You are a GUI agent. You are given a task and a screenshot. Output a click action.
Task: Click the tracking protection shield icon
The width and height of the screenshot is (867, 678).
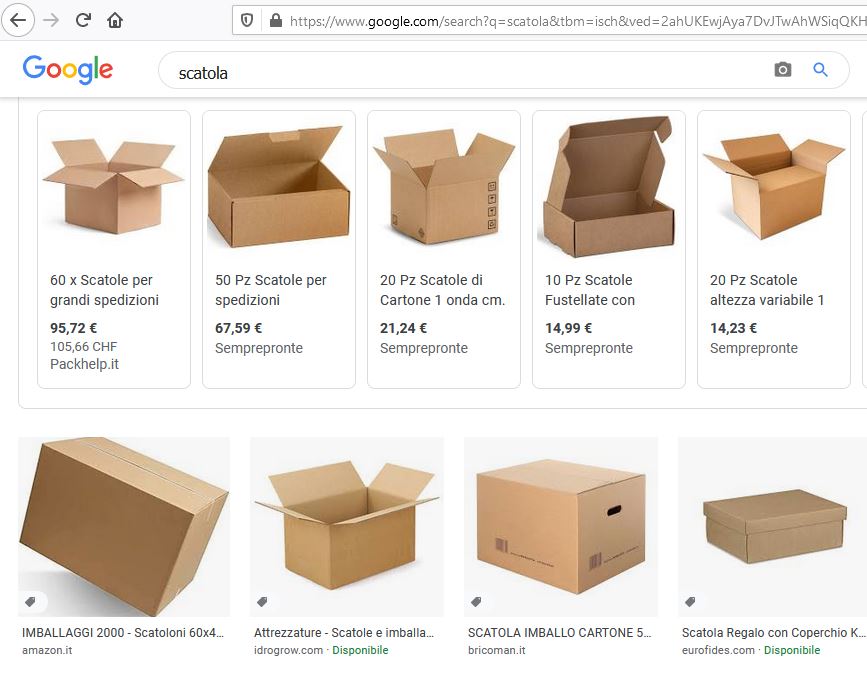coord(248,20)
